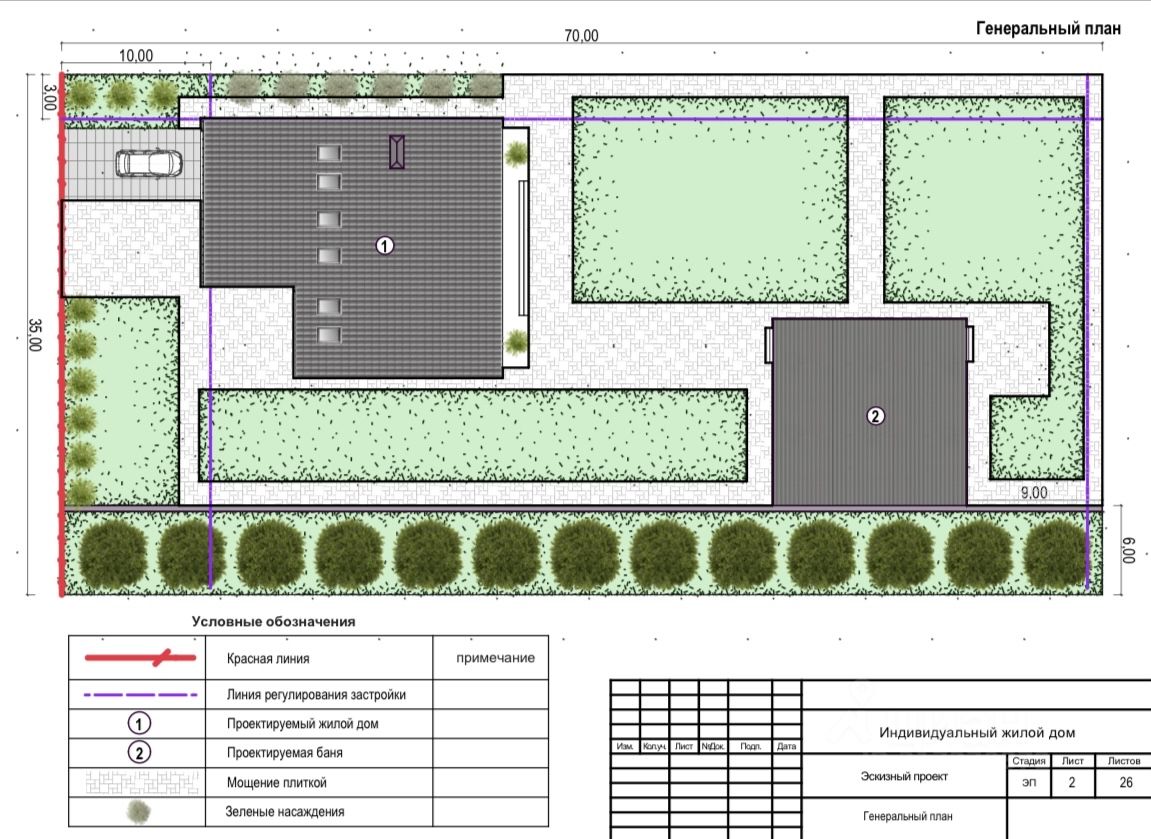Click the 6,00 dimension label
1151x839 pixels.
coord(1128,551)
